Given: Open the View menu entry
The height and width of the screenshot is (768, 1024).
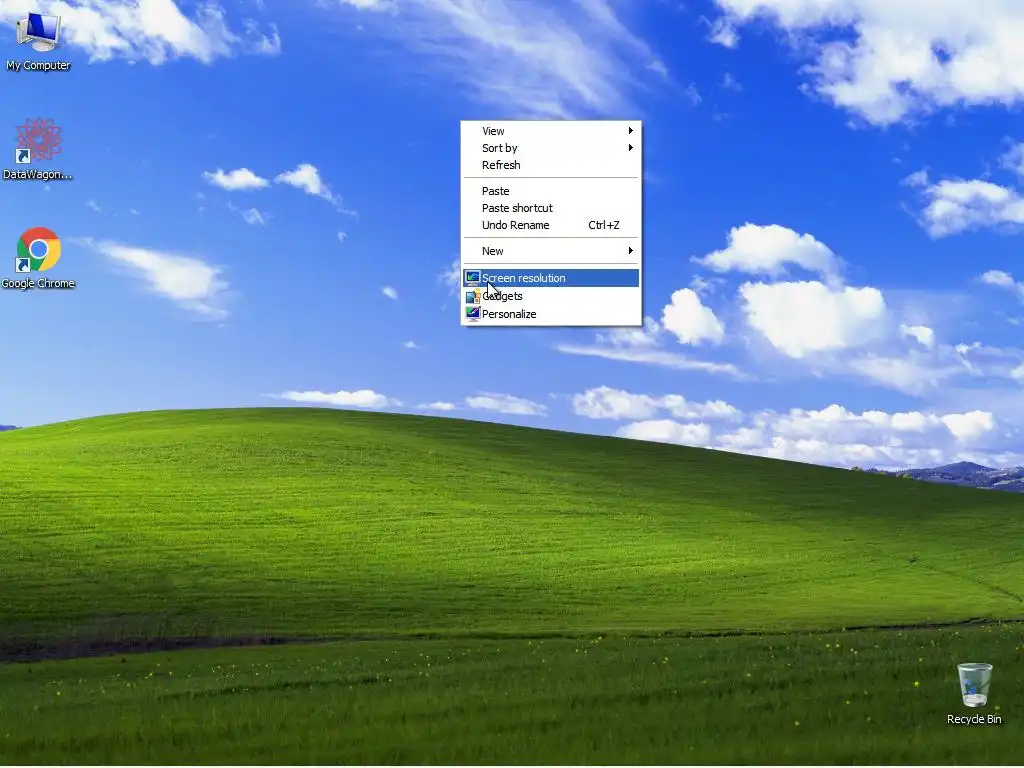Looking at the screenshot, I should click(551, 131).
